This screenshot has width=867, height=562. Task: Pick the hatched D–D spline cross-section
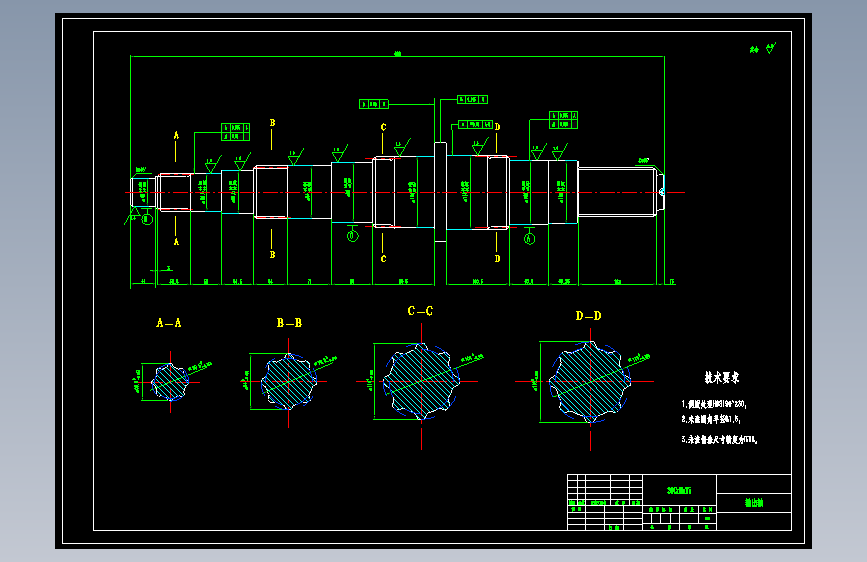[x=590, y=382]
